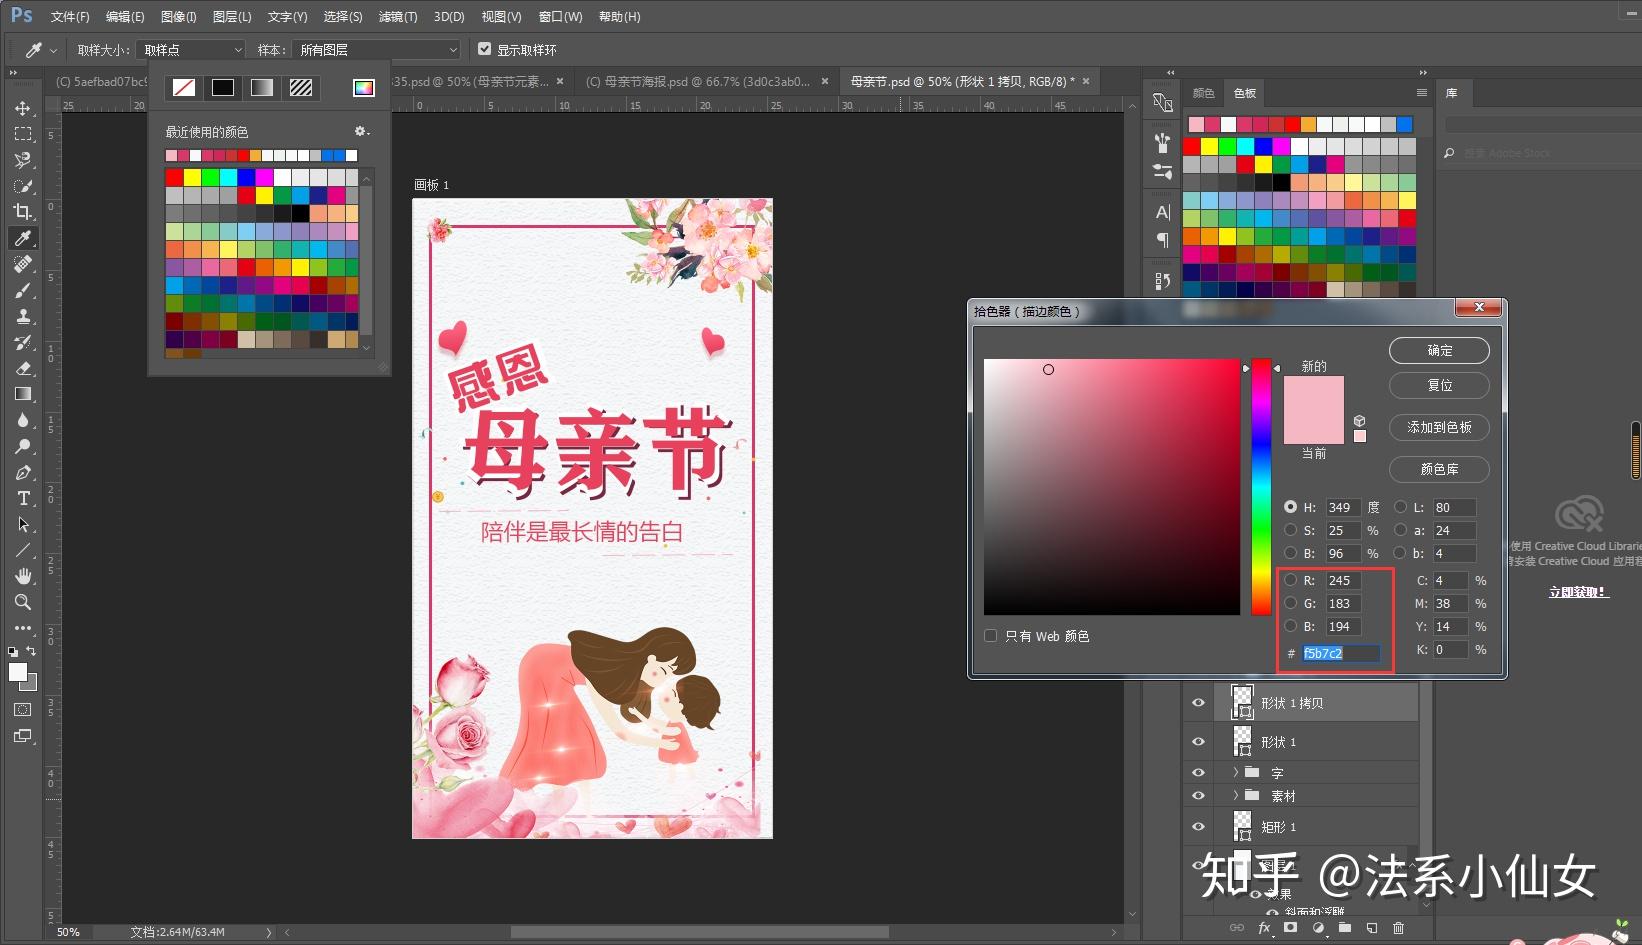The height and width of the screenshot is (945, 1642).
Task: Select the G green radio button
Action: pyautogui.click(x=1291, y=603)
